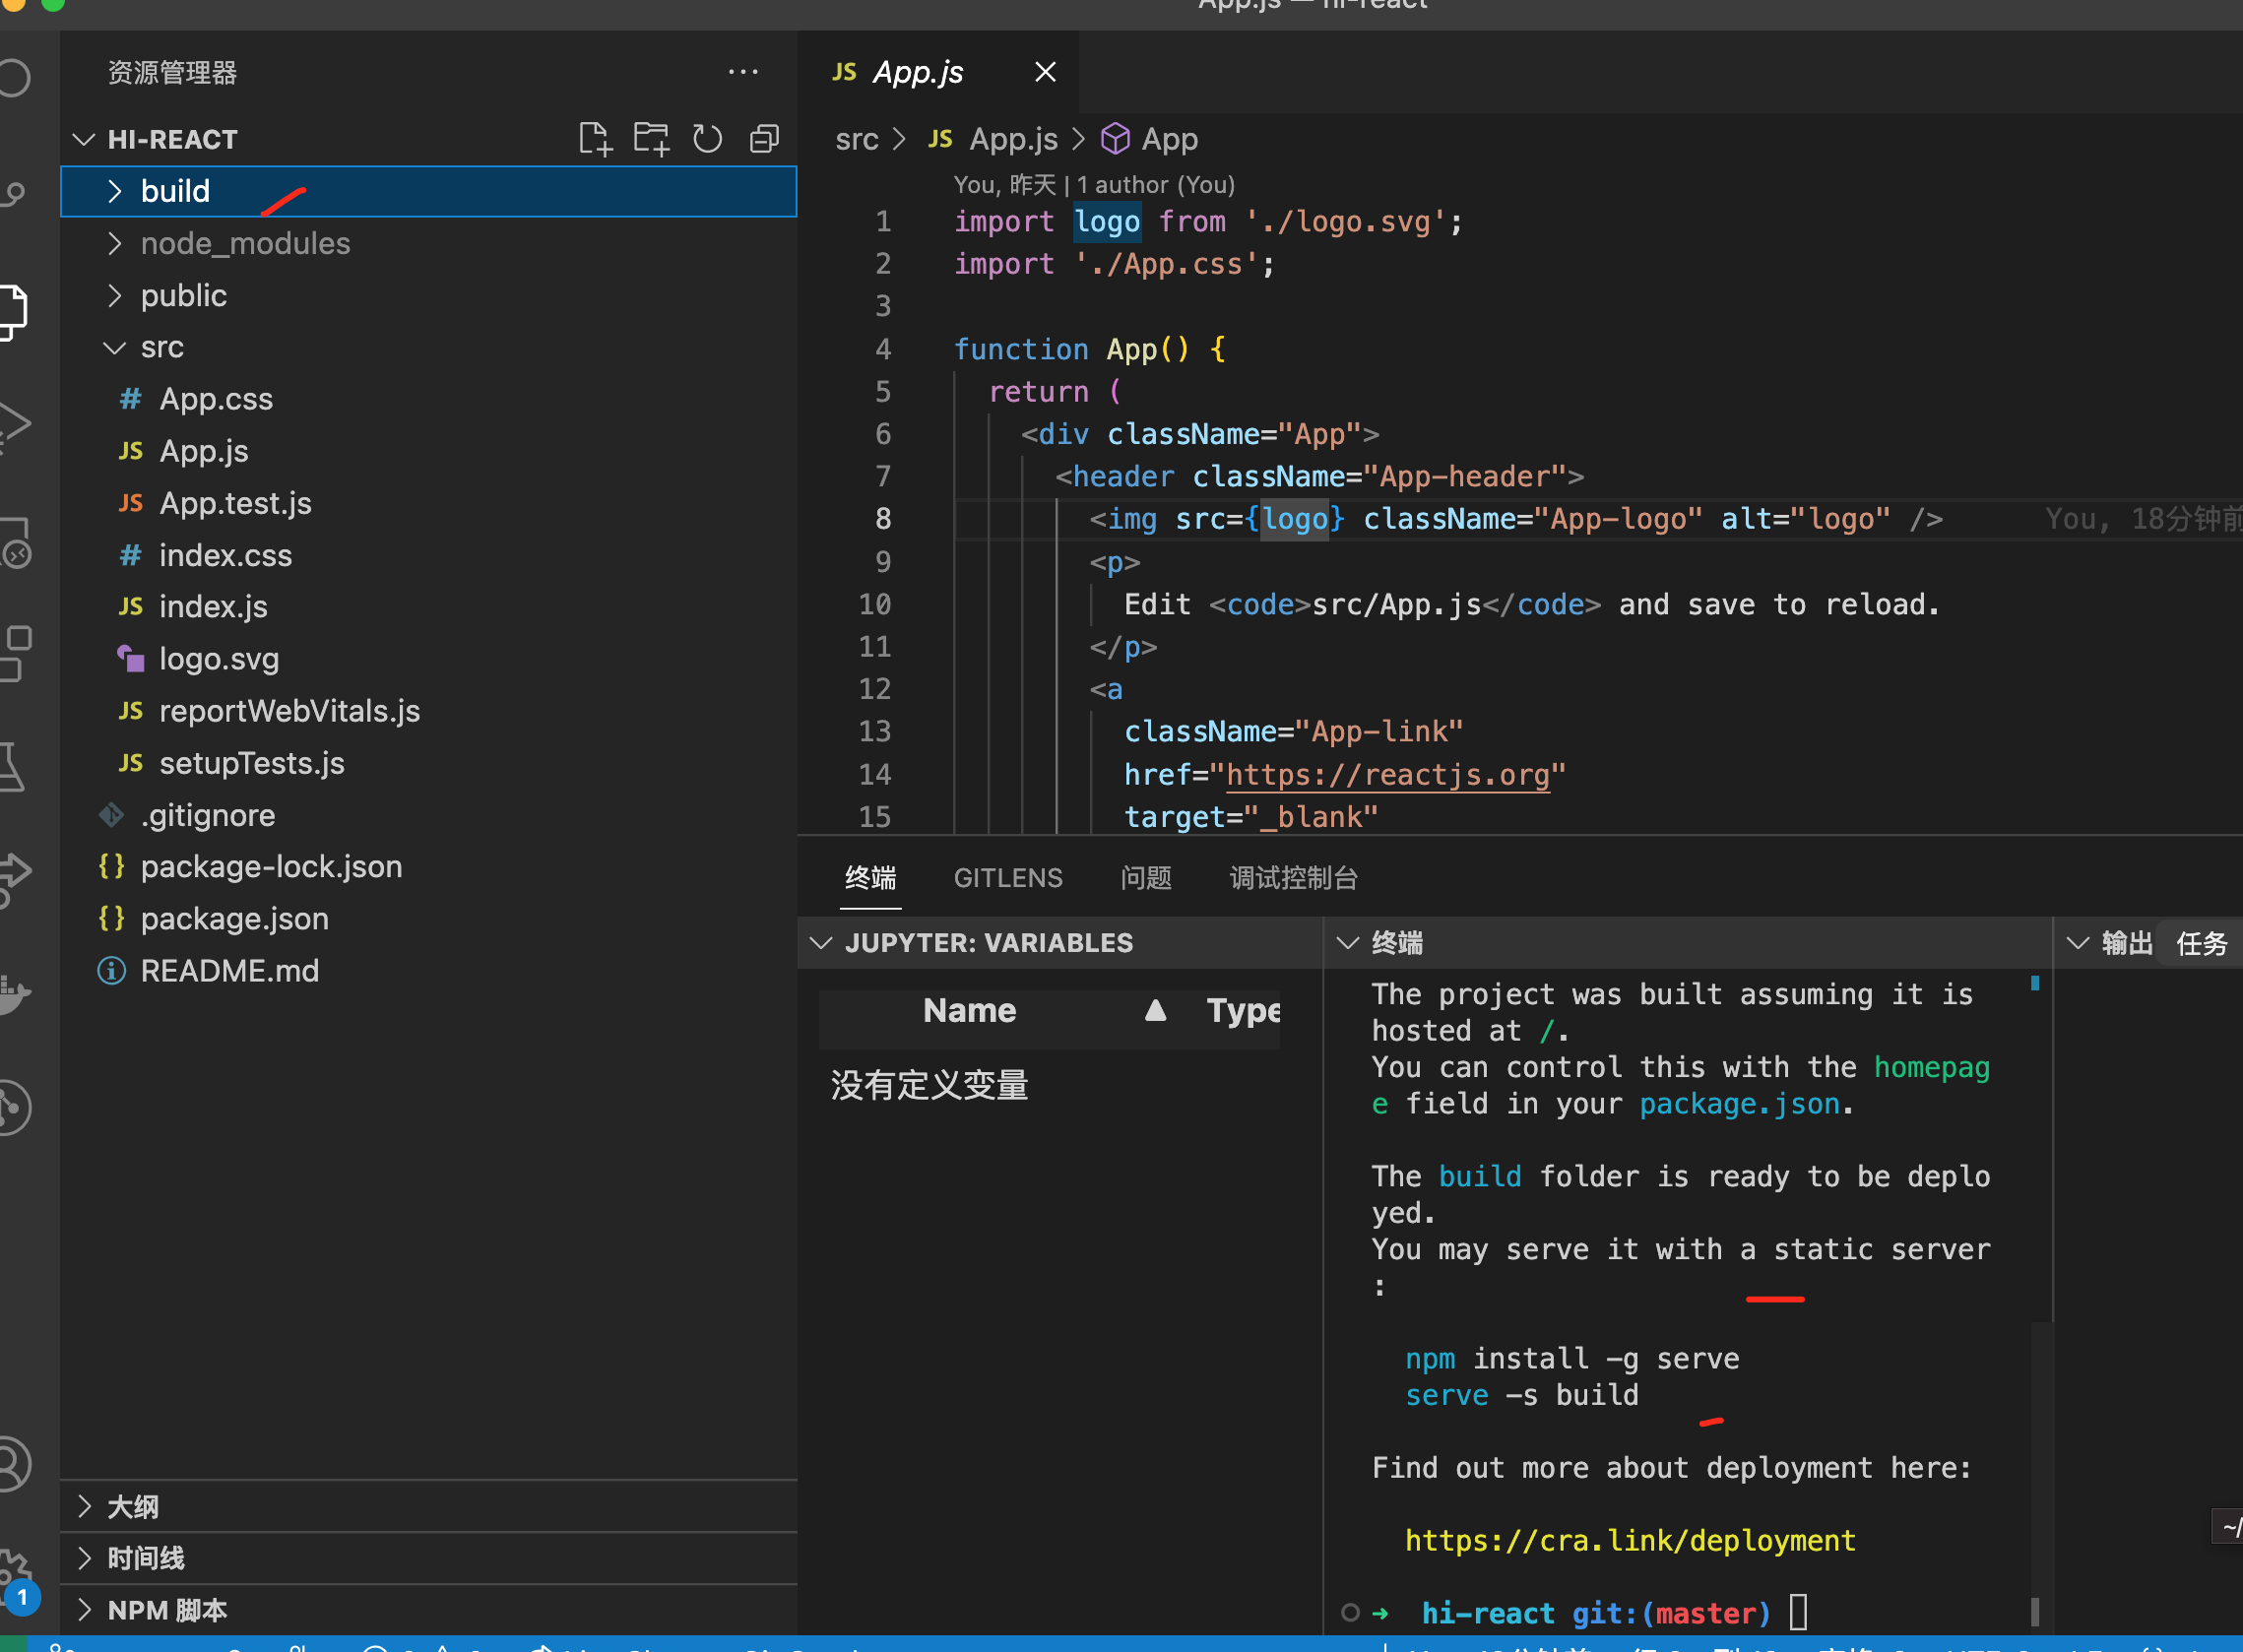The height and width of the screenshot is (1652, 2243).
Task: Open package.json in the file tree
Action: (x=234, y=918)
